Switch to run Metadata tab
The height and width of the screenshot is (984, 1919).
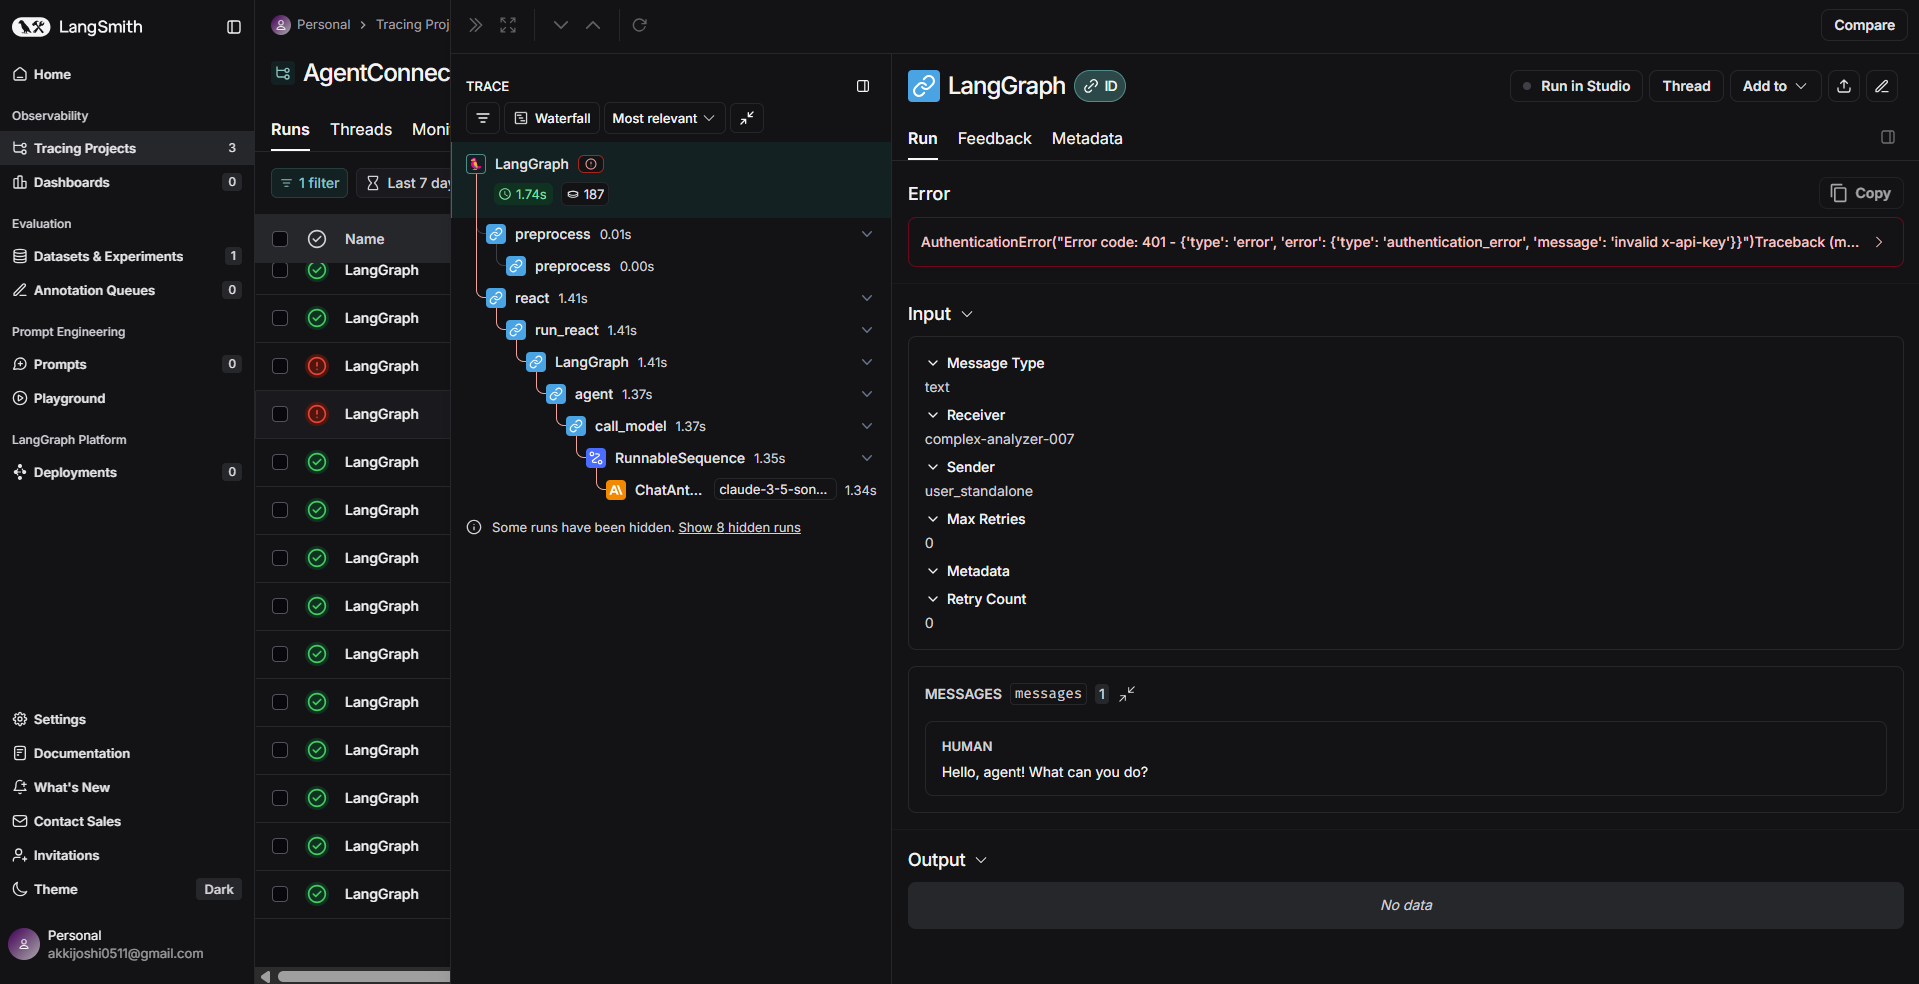click(1087, 138)
